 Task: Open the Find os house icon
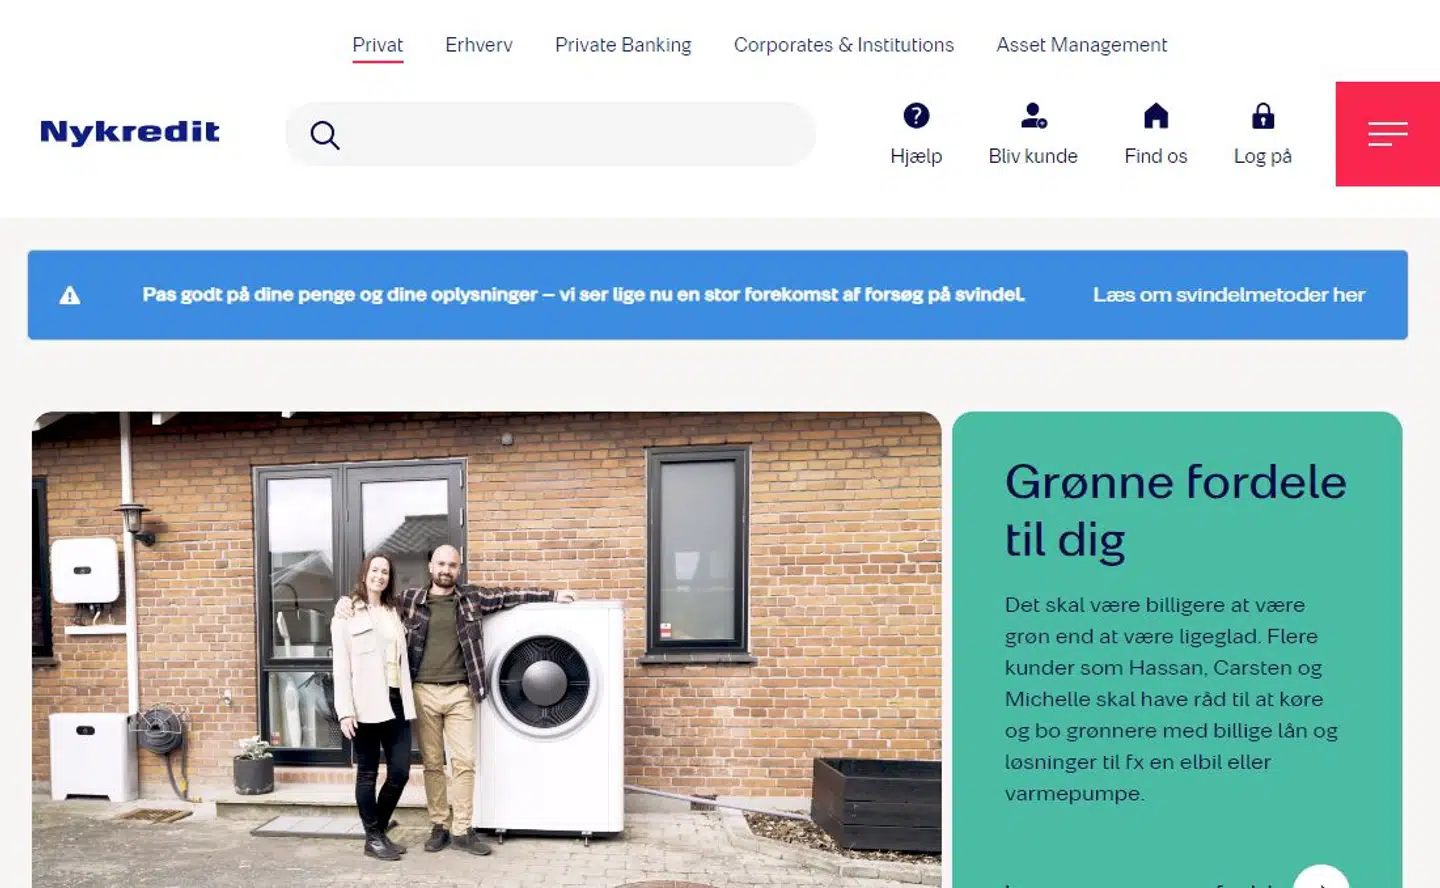[x=1156, y=116]
